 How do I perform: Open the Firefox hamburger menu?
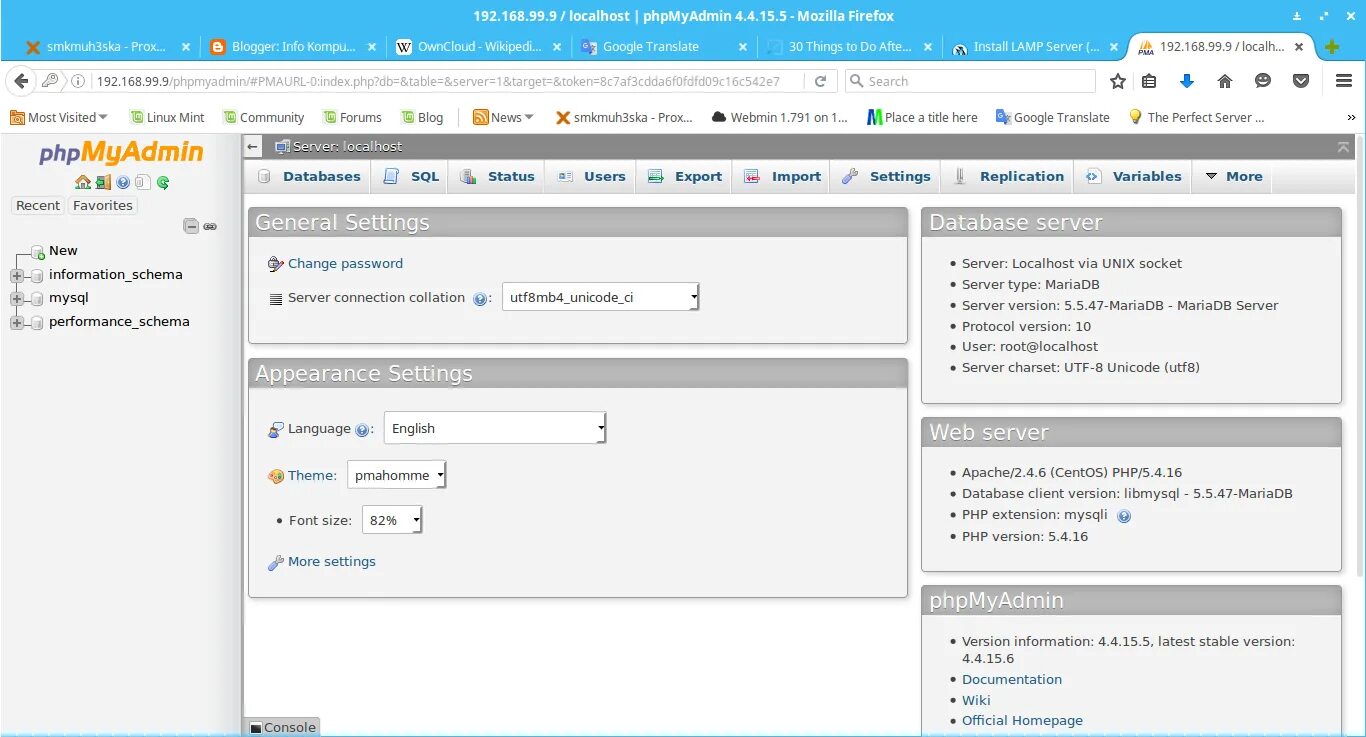[1344, 81]
